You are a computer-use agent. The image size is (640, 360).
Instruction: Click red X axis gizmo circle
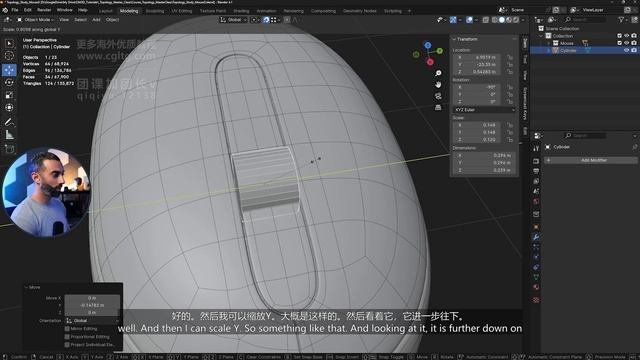pyautogui.click(x=430, y=62)
